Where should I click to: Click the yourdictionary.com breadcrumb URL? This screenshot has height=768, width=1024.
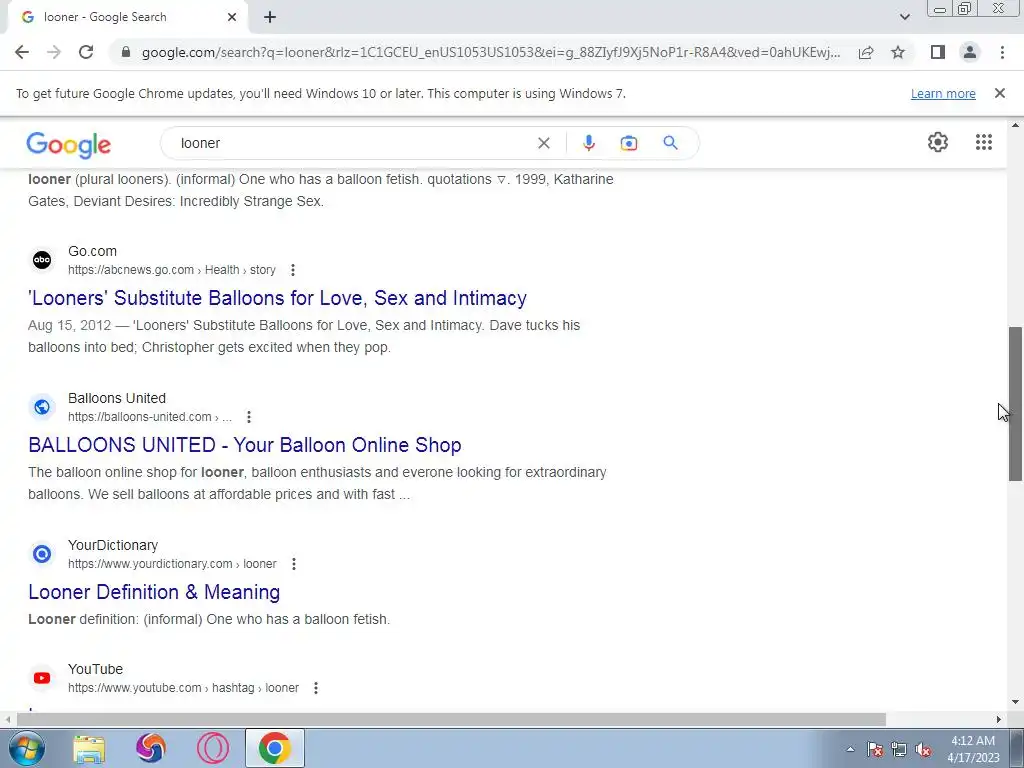click(x=172, y=564)
